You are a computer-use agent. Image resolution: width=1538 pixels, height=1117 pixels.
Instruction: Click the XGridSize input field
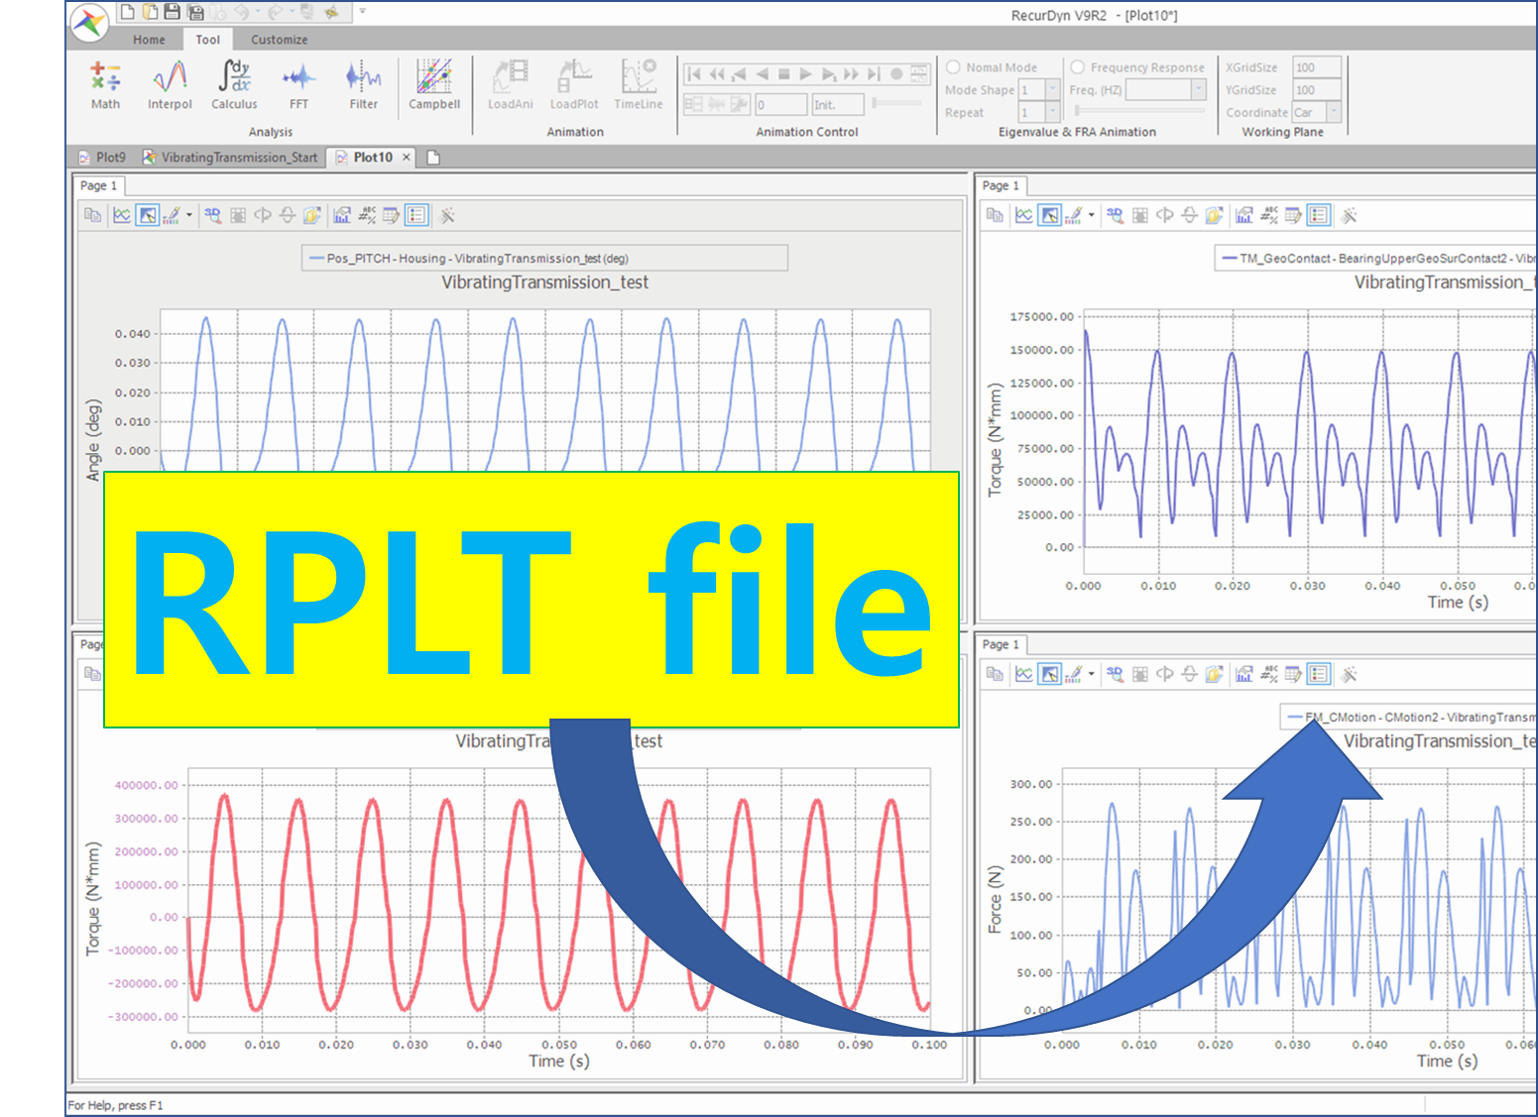[x=1315, y=66]
